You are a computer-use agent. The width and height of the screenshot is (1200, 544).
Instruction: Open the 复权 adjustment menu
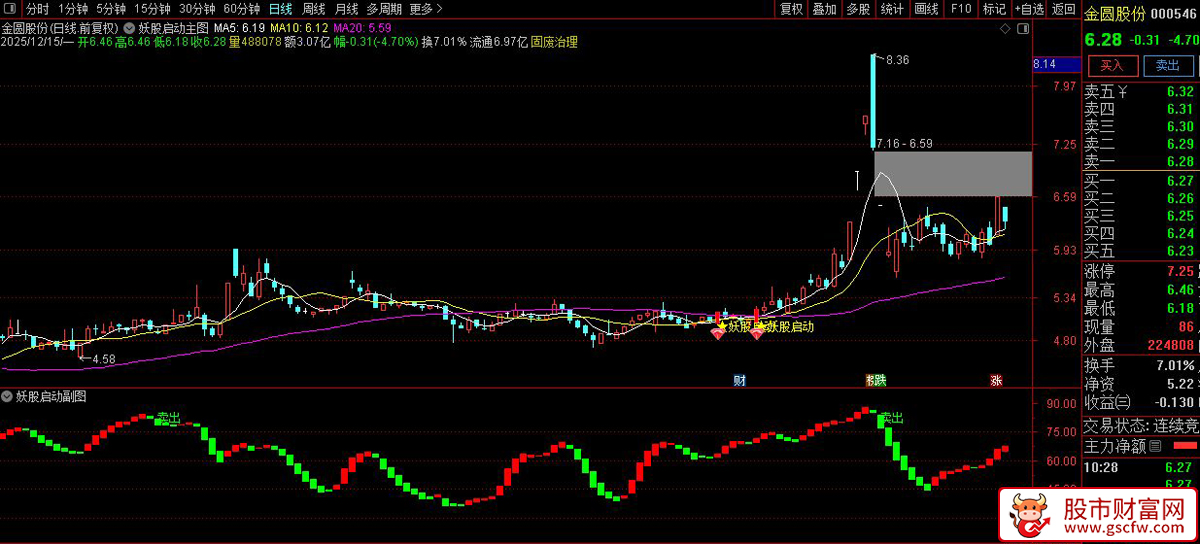(x=791, y=9)
